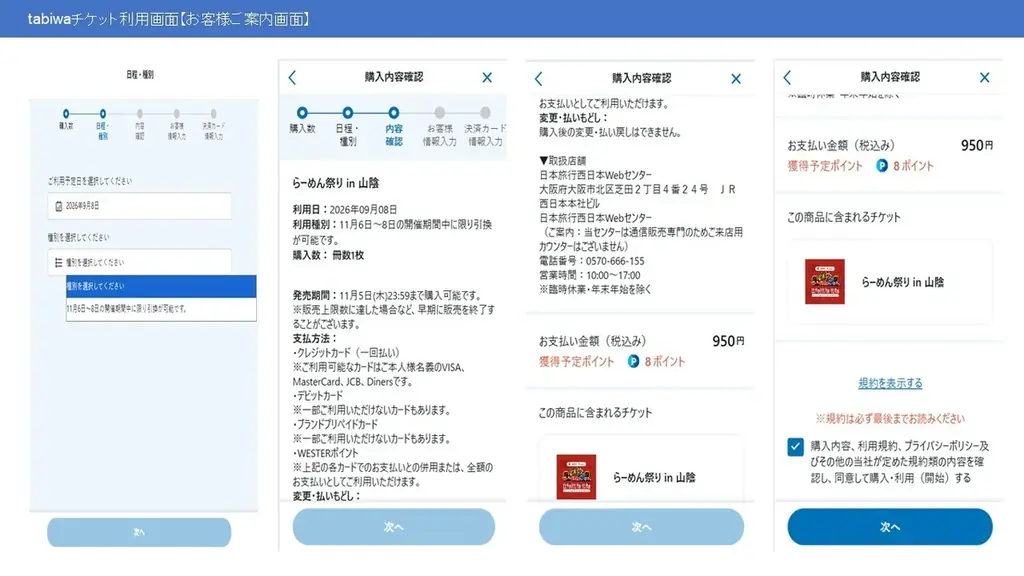Viewport: 1024px width, 576px height.
Task: Click the 決済カード情報入力 step in the second panel
Action: (485, 127)
